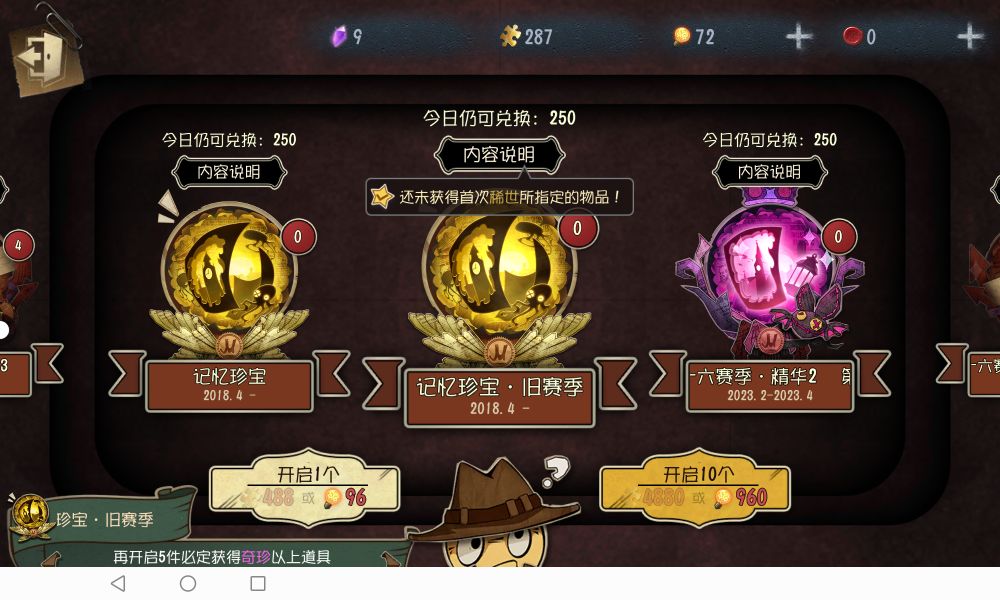
Task: Add more light bulb currency with plus
Action: coord(798,36)
